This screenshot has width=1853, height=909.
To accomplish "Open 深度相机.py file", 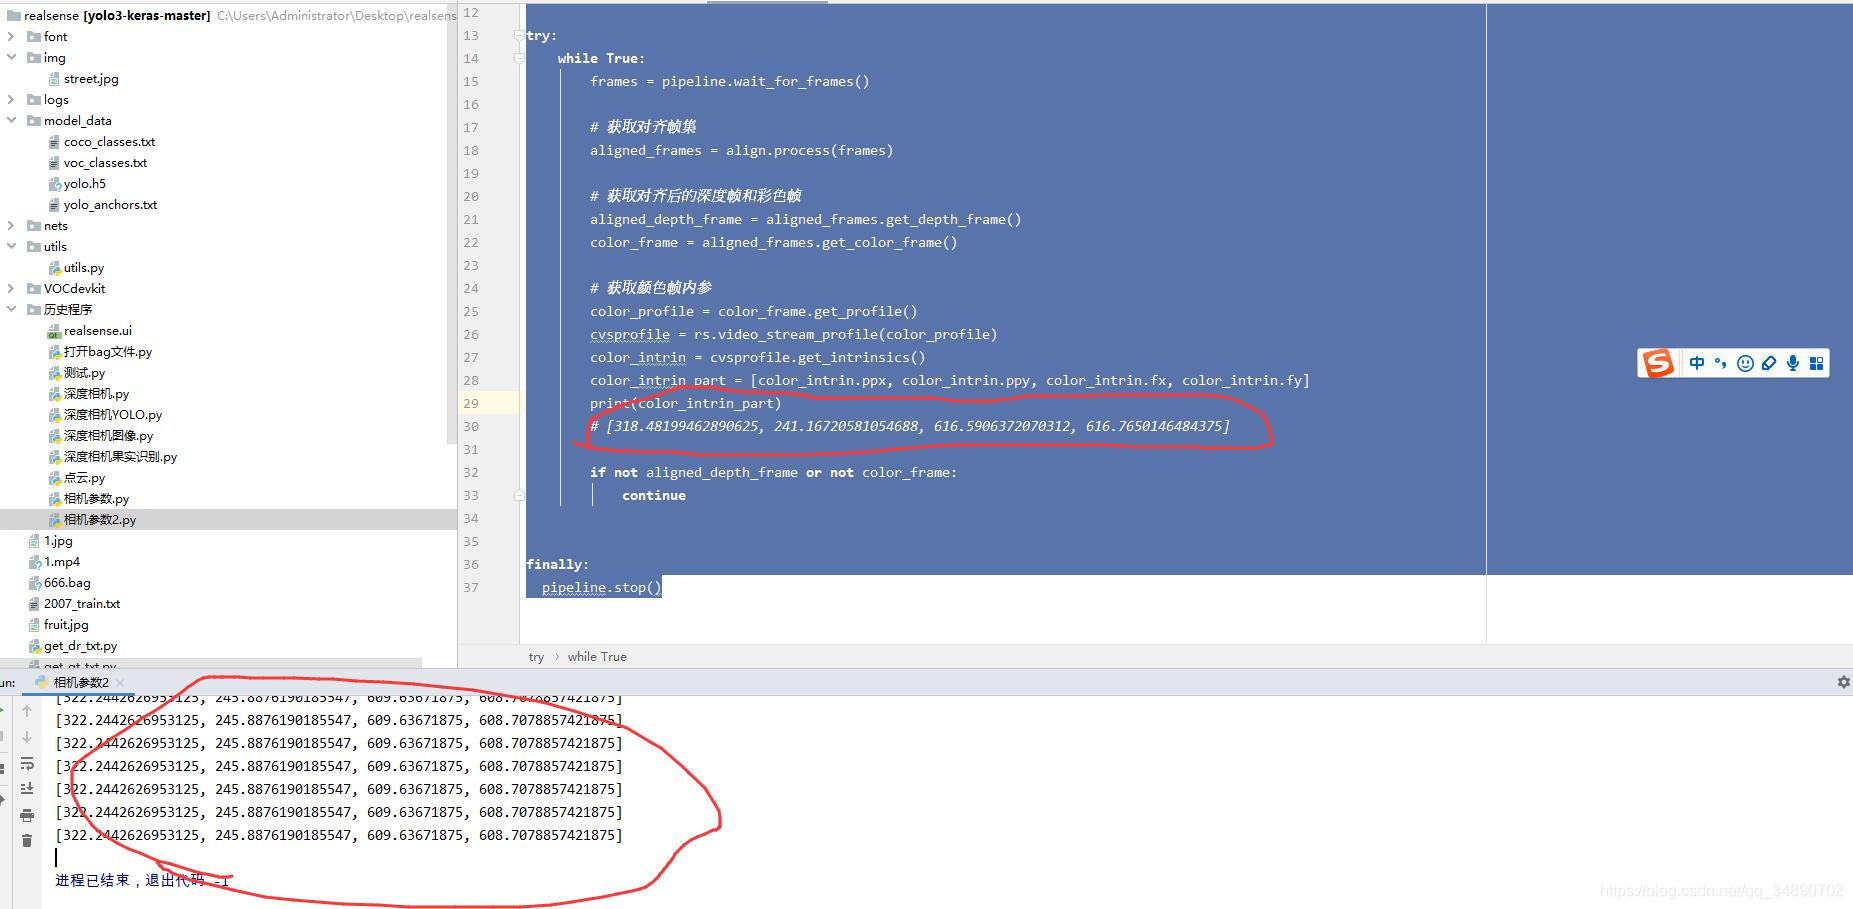I will (96, 393).
